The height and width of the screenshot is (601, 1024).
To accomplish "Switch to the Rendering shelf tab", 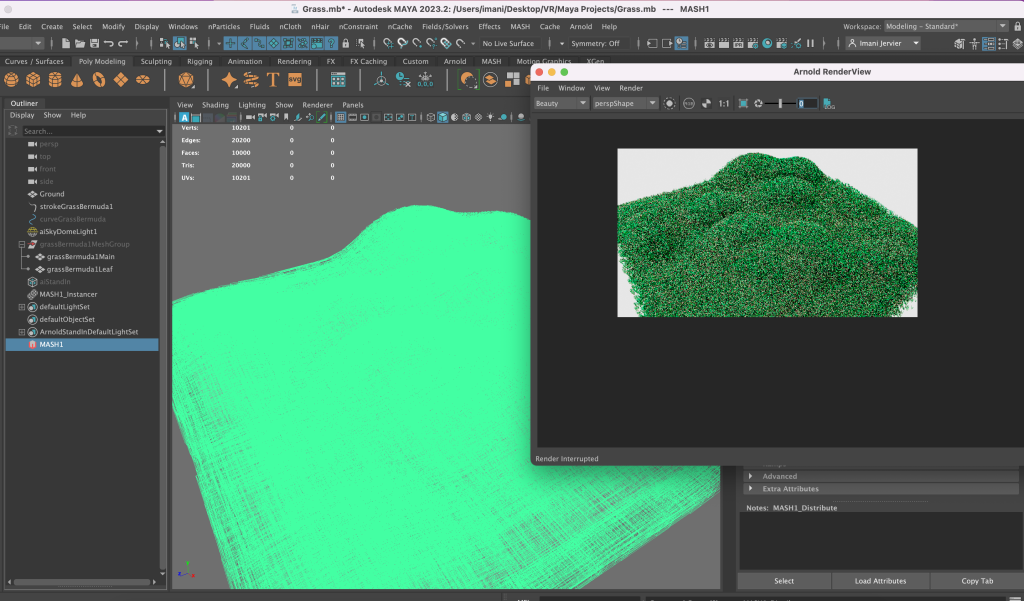I will [294, 61].
